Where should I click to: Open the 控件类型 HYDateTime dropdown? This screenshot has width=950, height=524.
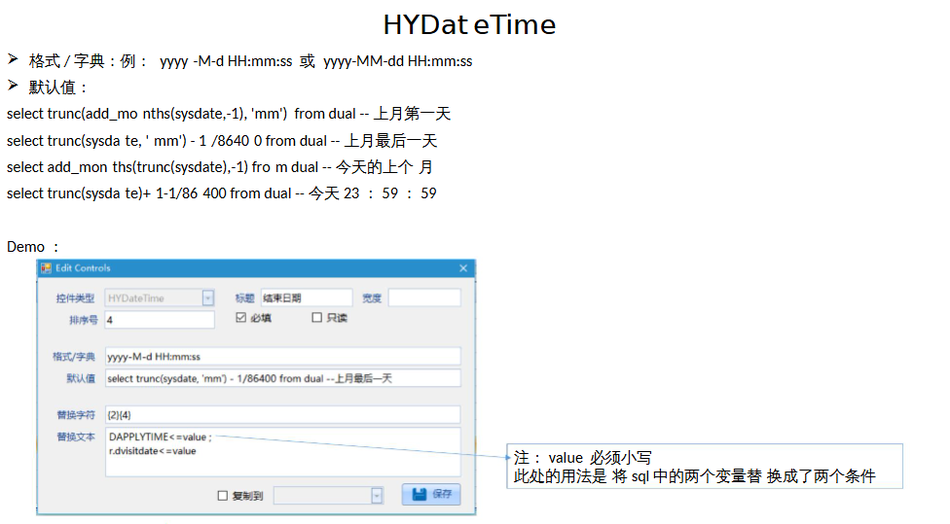pos(208,298)
